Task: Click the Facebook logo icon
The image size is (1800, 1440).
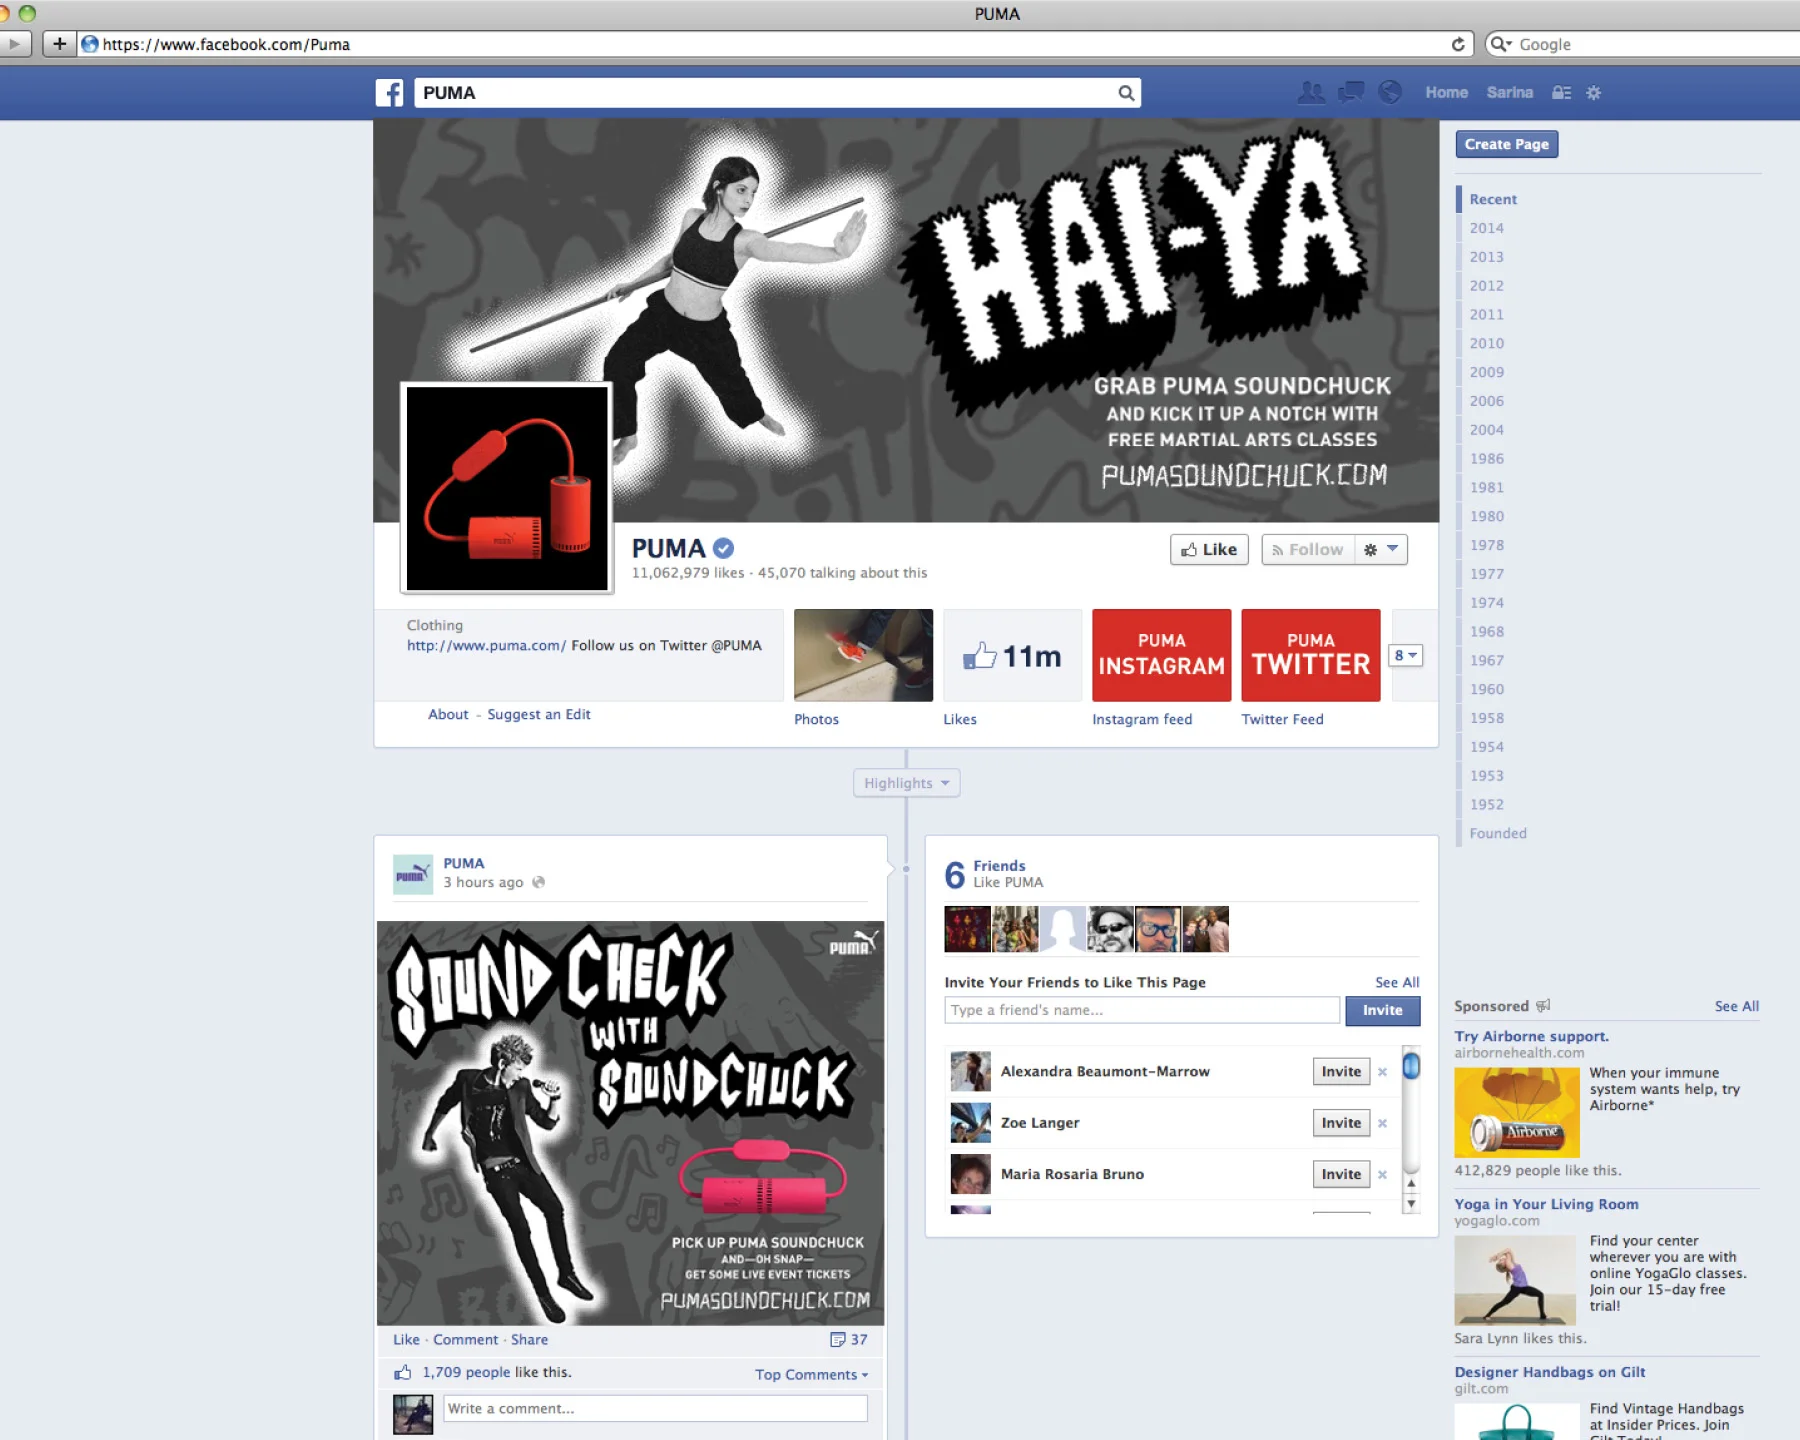Action: (389, 93)
